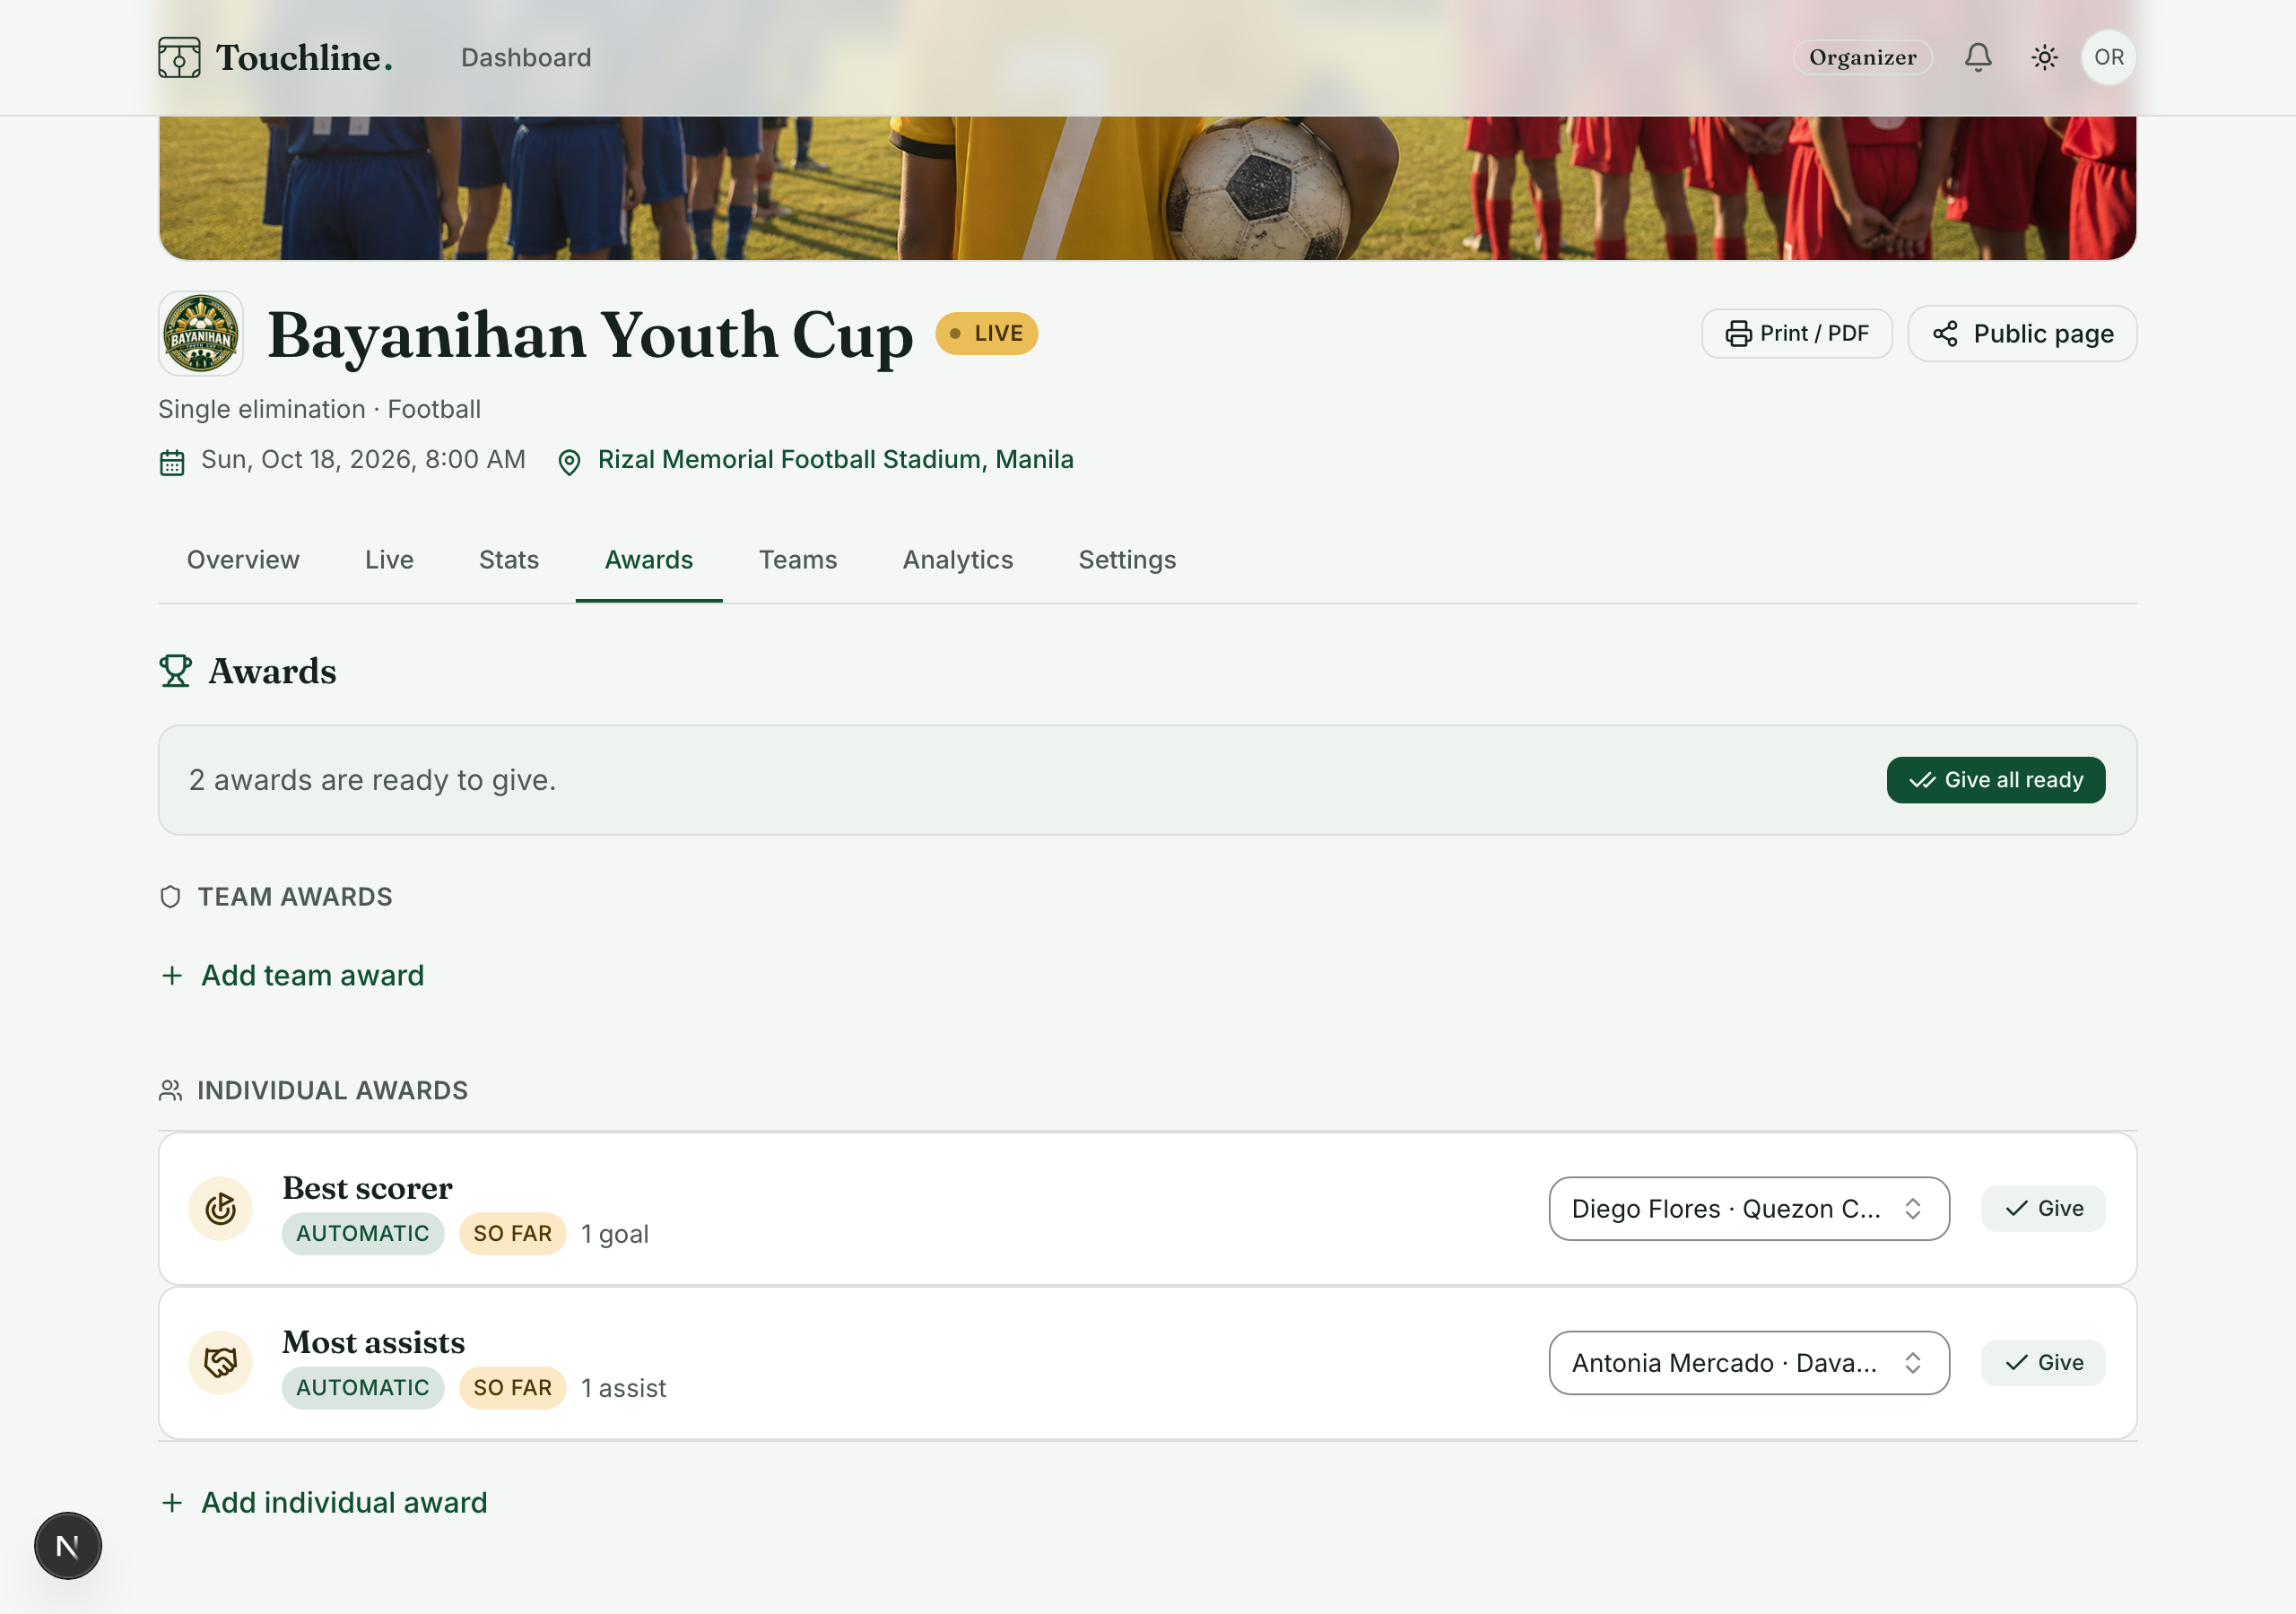Image resolution: width=2296 pixels, height=1614 pixels.
Task: Click the Touchline logo icon
Action: coord(179,57)
